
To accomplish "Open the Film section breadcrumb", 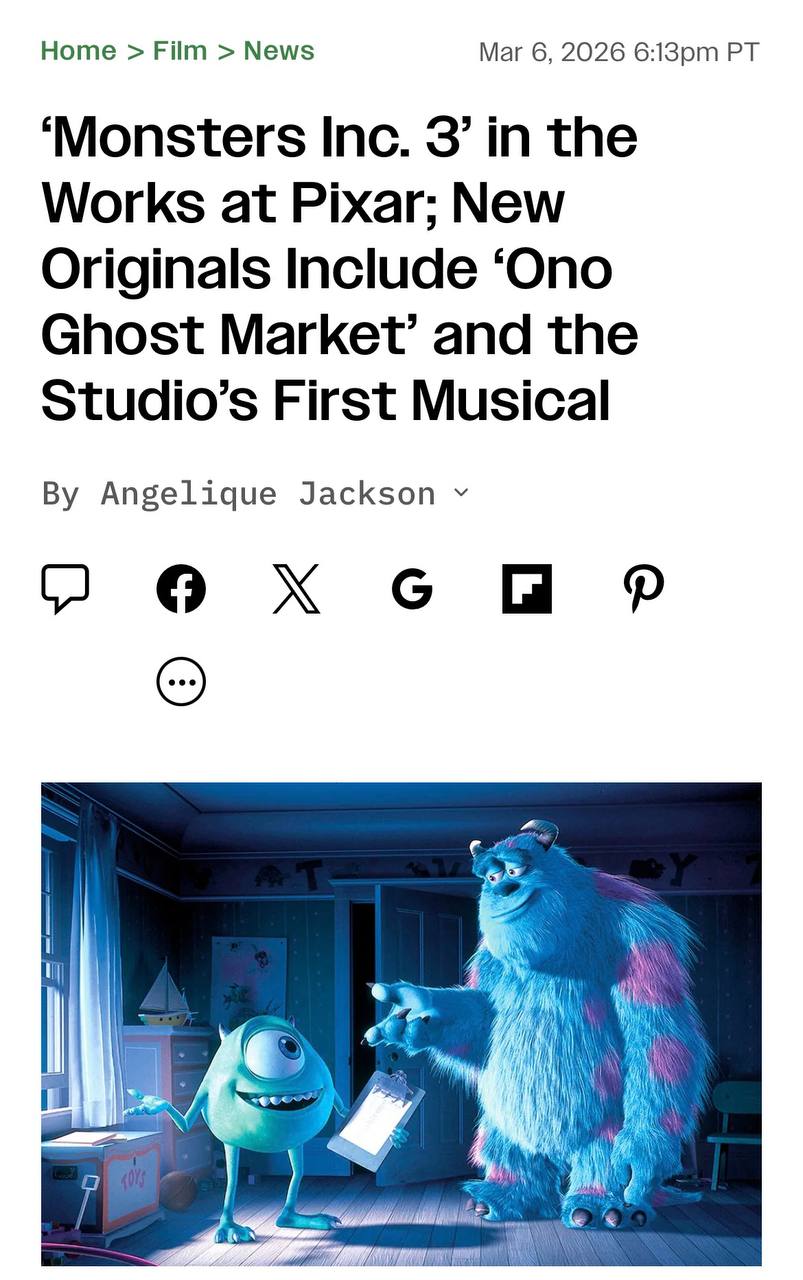I will (179, 51).
